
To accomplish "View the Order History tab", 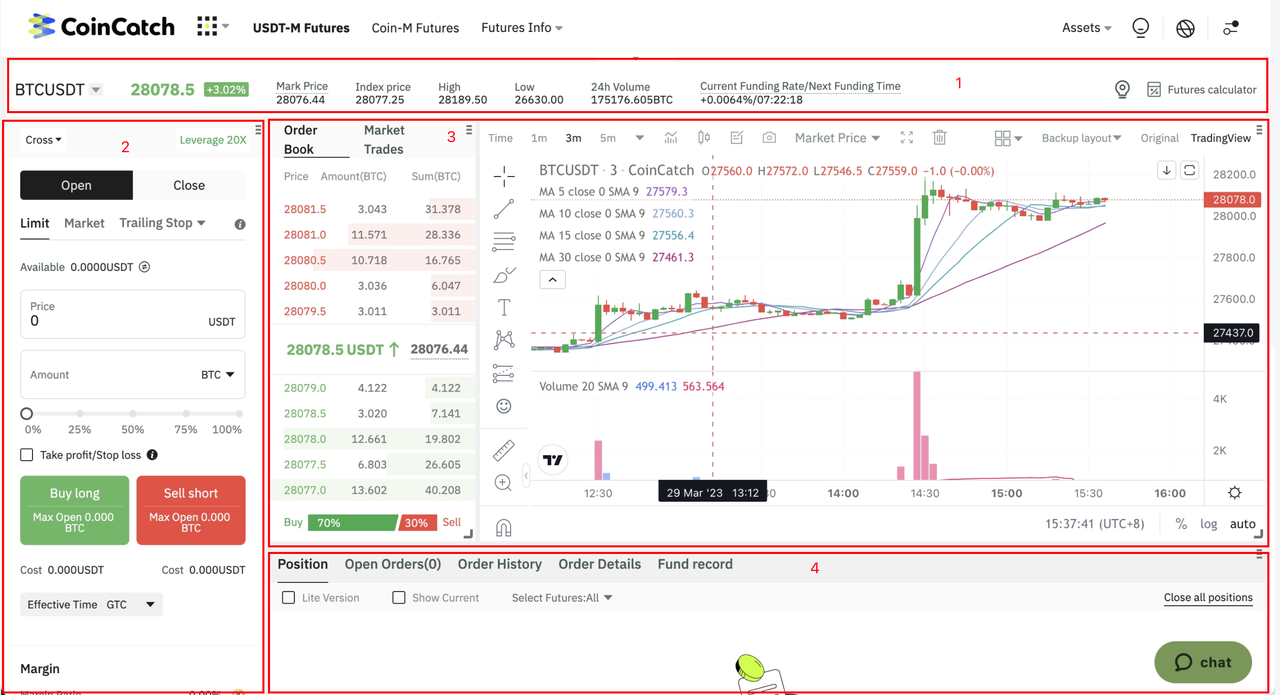I will [500, 564].
